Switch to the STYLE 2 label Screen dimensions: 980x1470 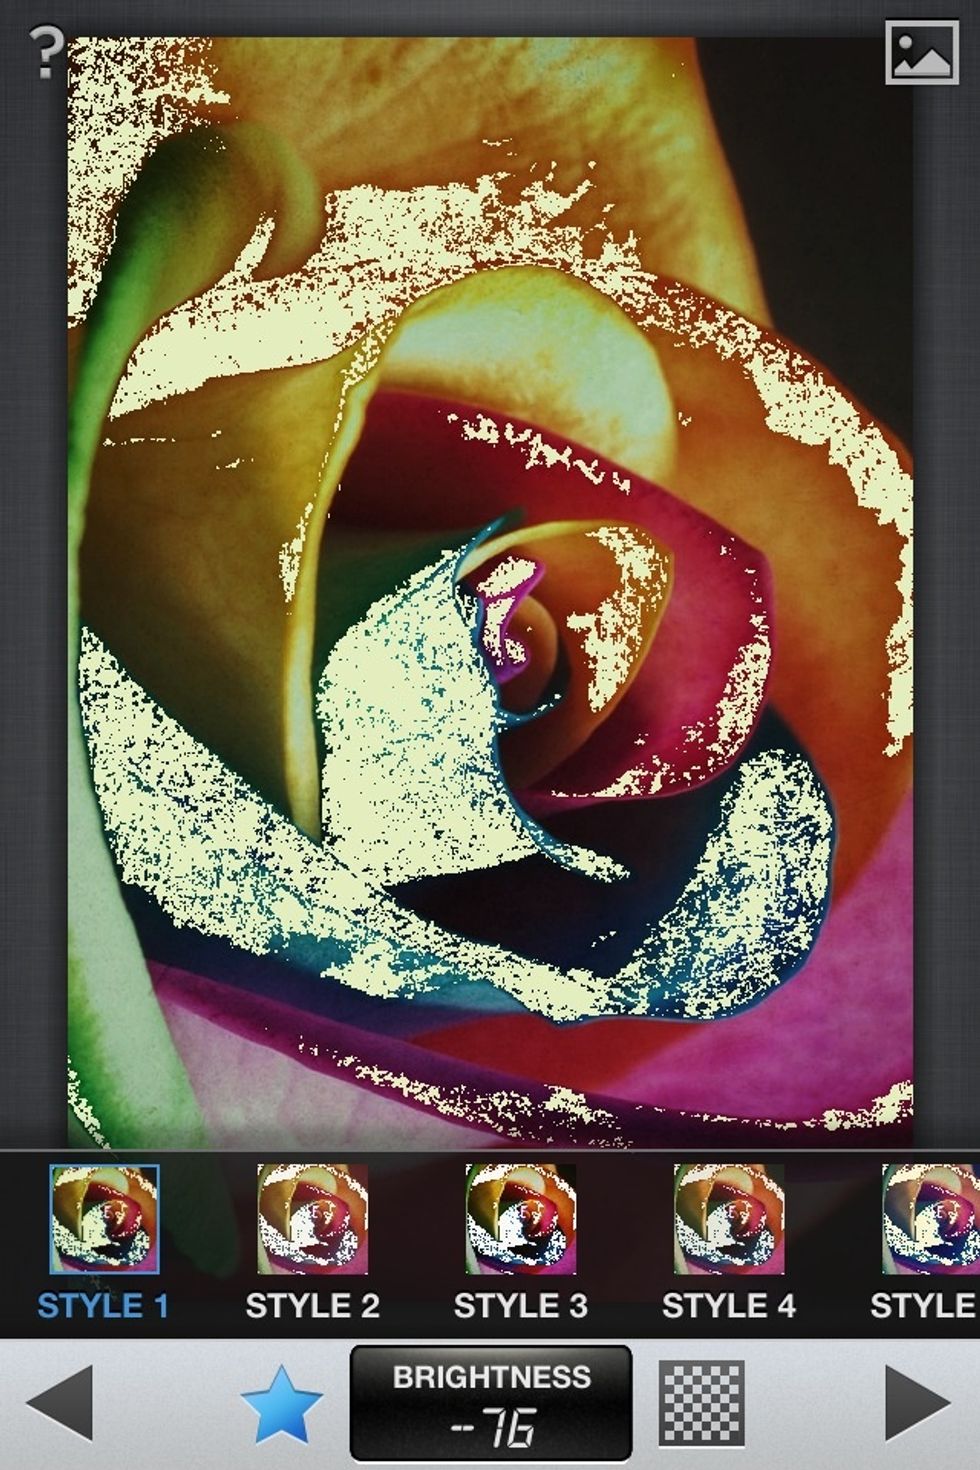[x=312, y=1306]
